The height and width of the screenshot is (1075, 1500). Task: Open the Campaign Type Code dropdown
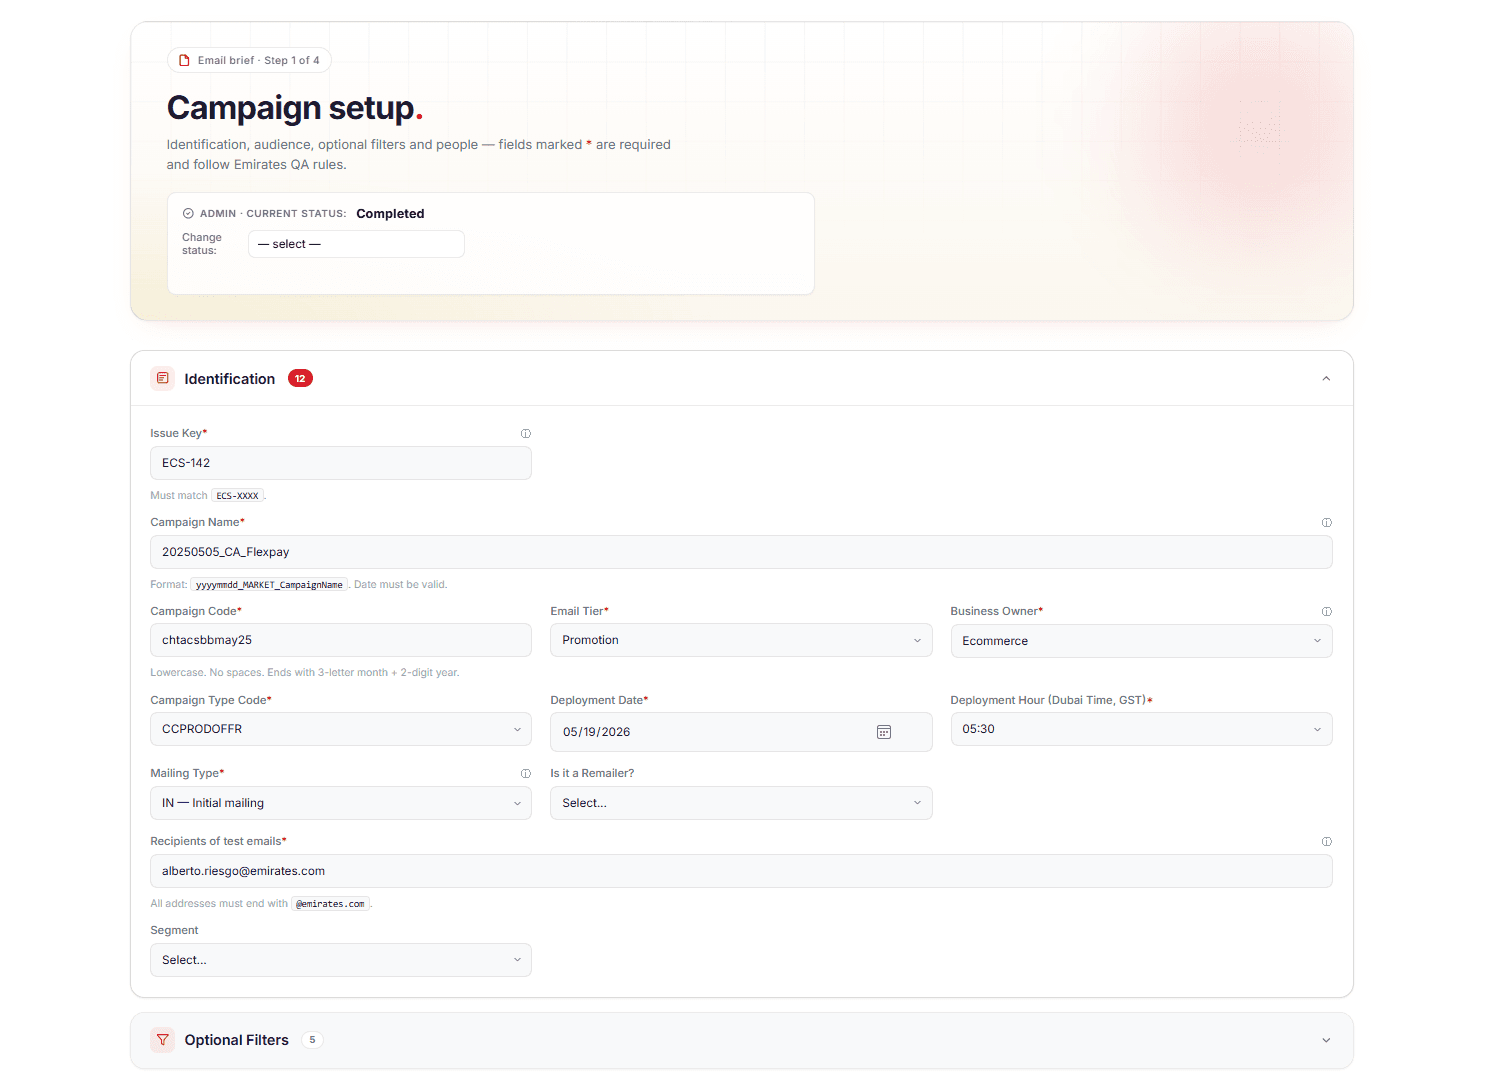tap(341, 729)
